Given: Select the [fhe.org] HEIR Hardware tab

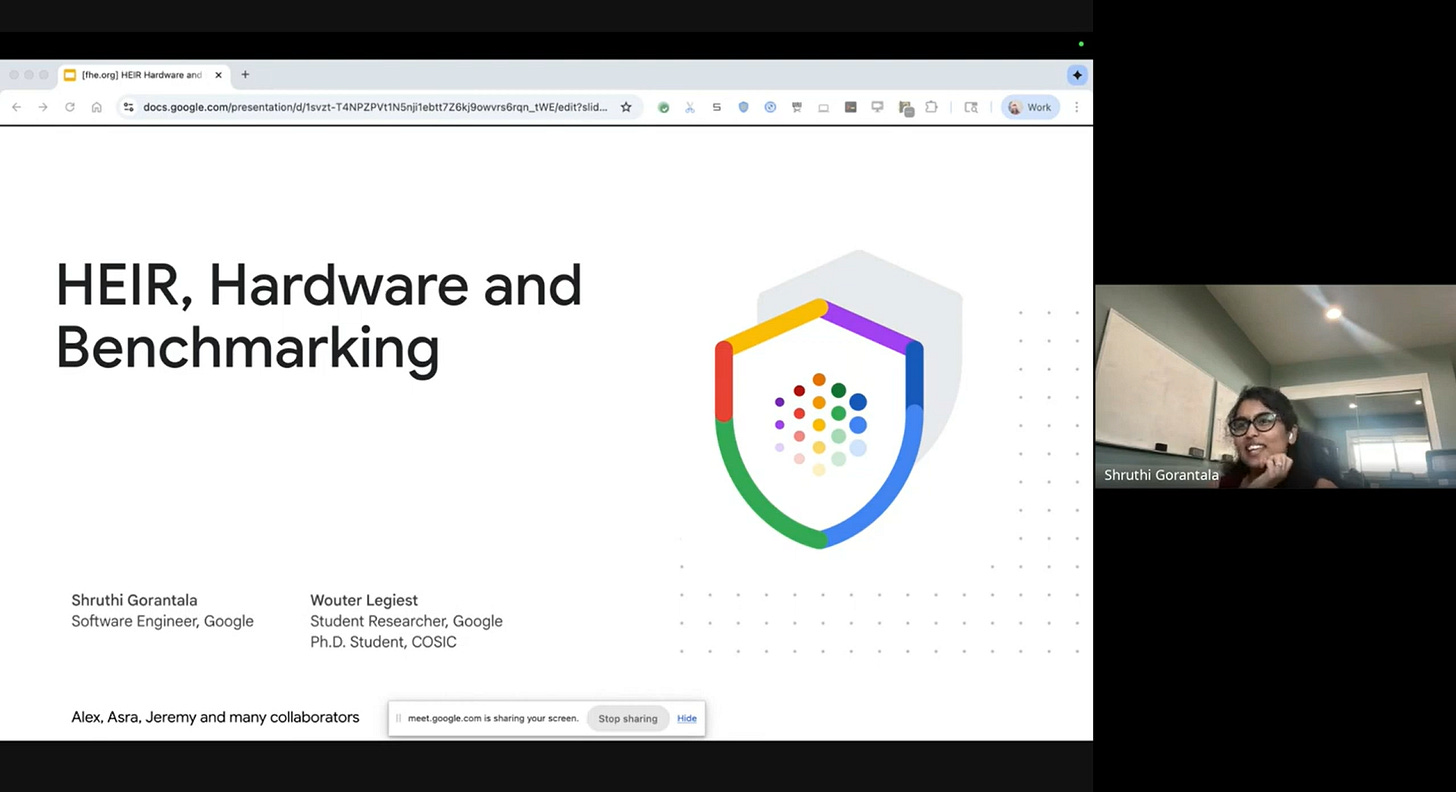Looking at the screenshot, I should 144,75.
